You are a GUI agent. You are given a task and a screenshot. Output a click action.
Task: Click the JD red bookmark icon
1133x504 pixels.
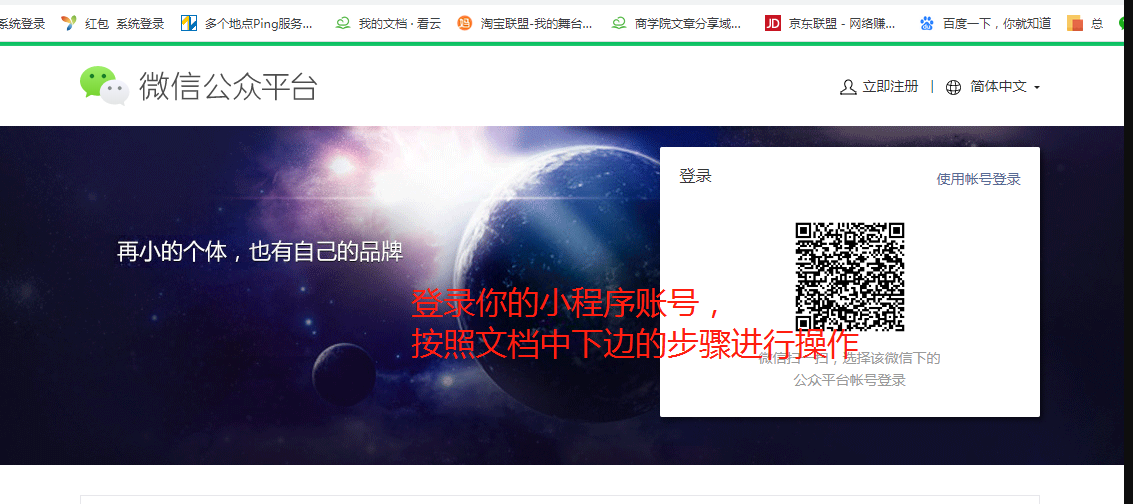[773, 23]
